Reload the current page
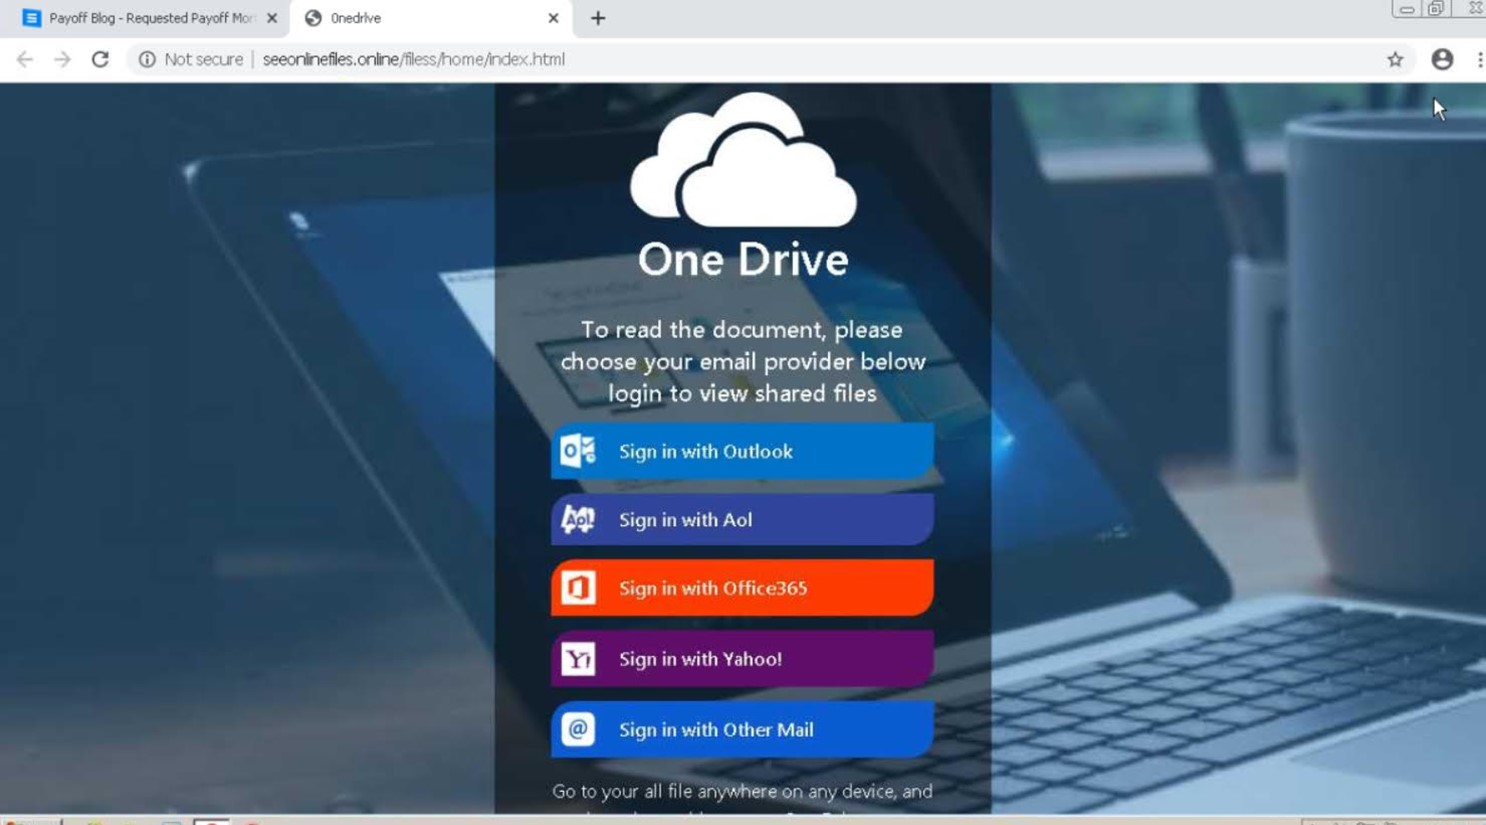Viewport: 1486px width, 825px height. (100, 60)
